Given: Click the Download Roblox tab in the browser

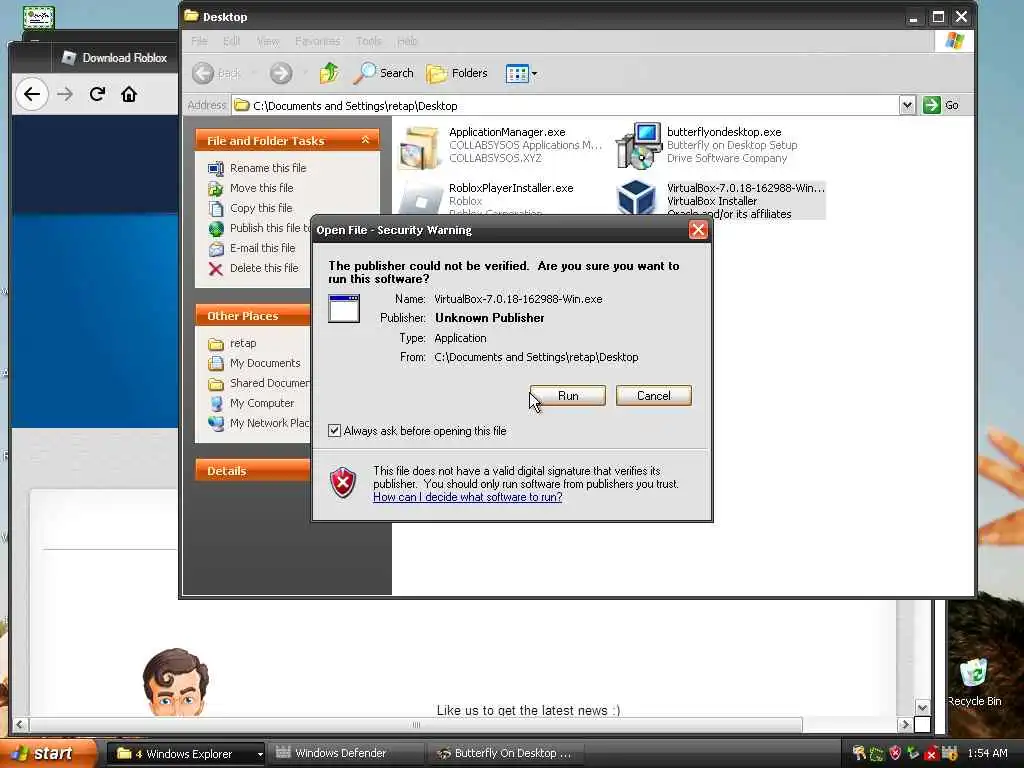Looking at the screenshot, I should tap(115, 57).
